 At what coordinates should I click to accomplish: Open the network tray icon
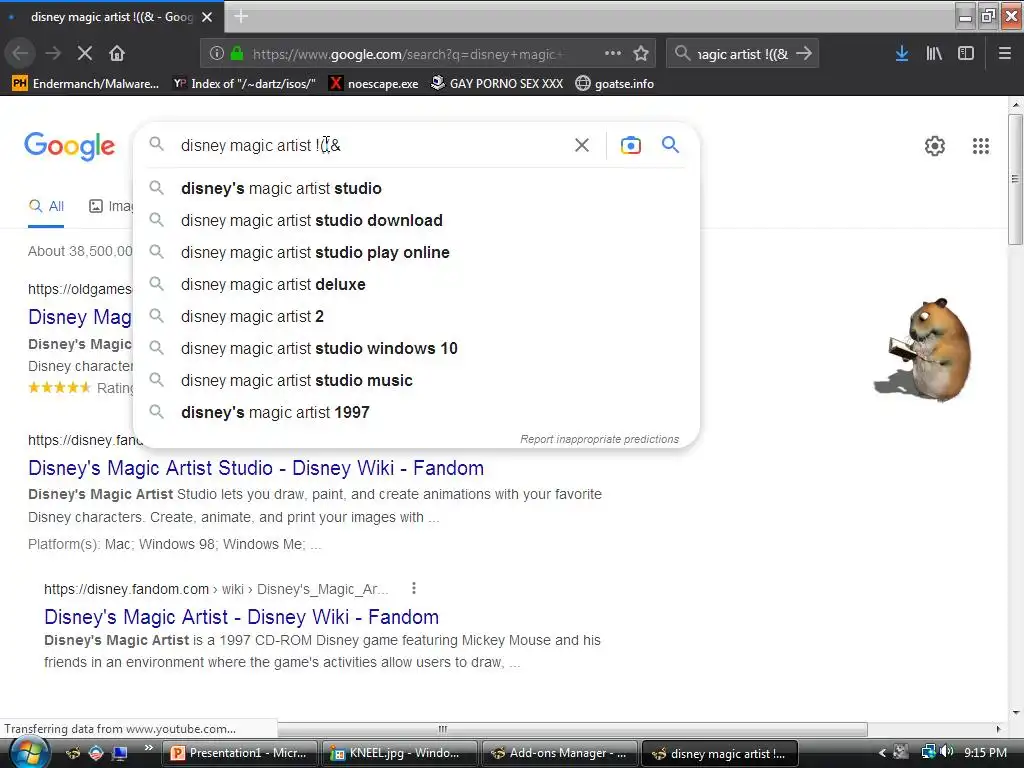point(928,752)
